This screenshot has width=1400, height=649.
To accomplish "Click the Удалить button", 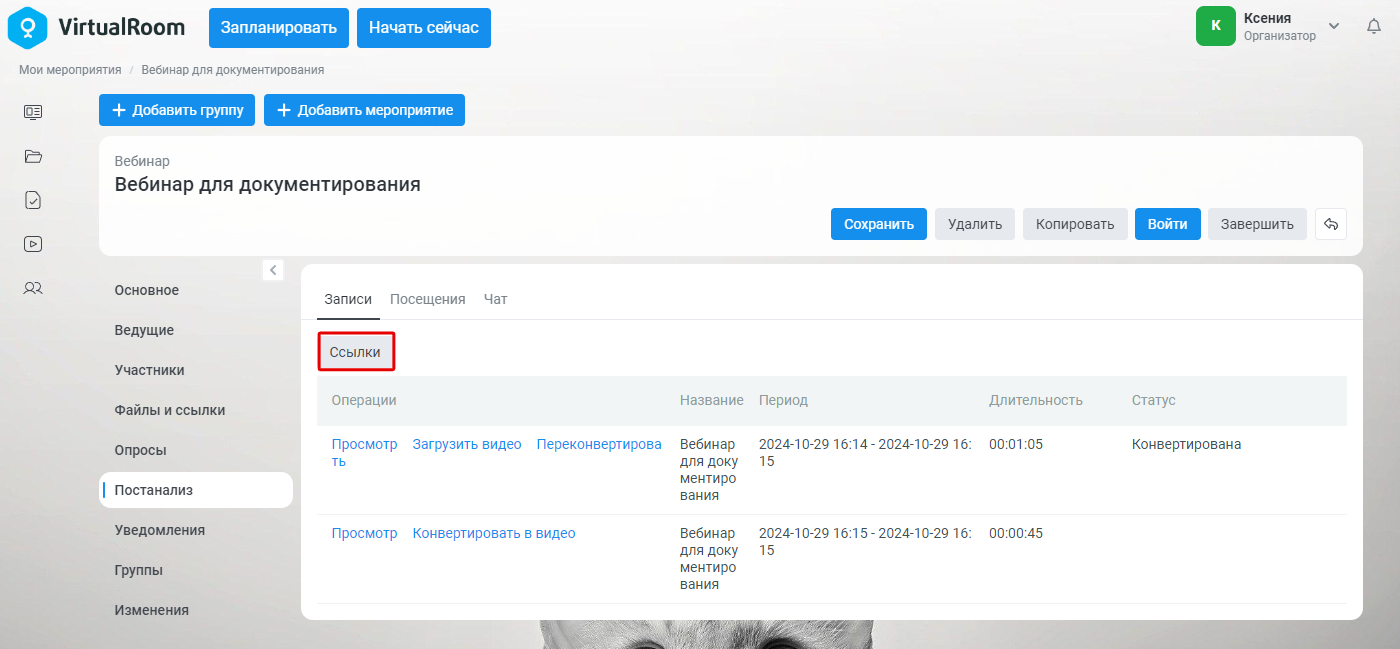I will click(x=975, y=224).
